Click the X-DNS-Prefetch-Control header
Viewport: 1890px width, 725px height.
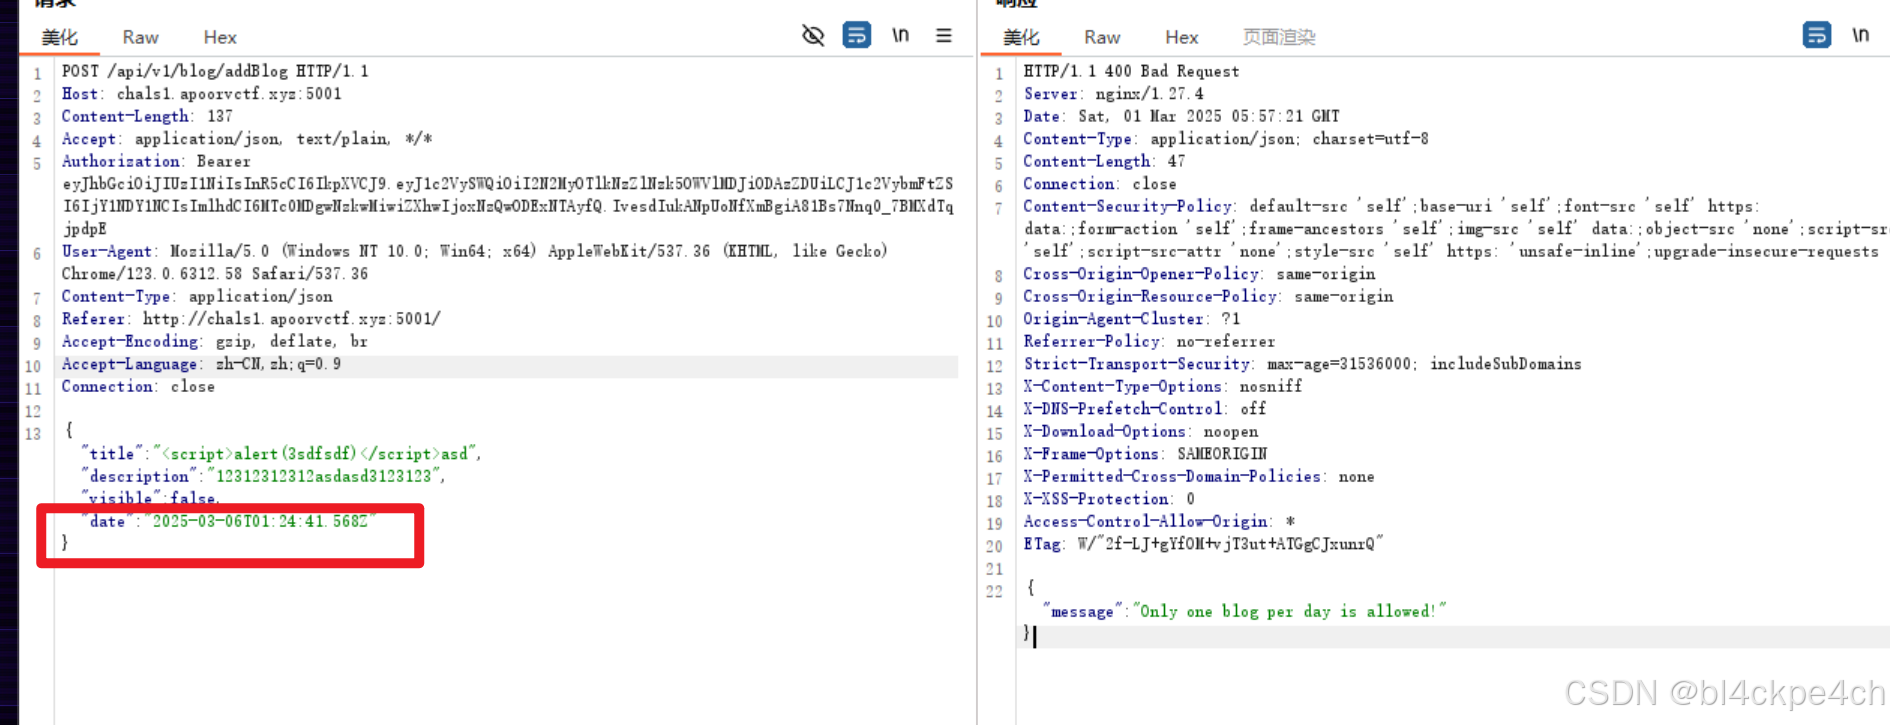[1144, 409]
